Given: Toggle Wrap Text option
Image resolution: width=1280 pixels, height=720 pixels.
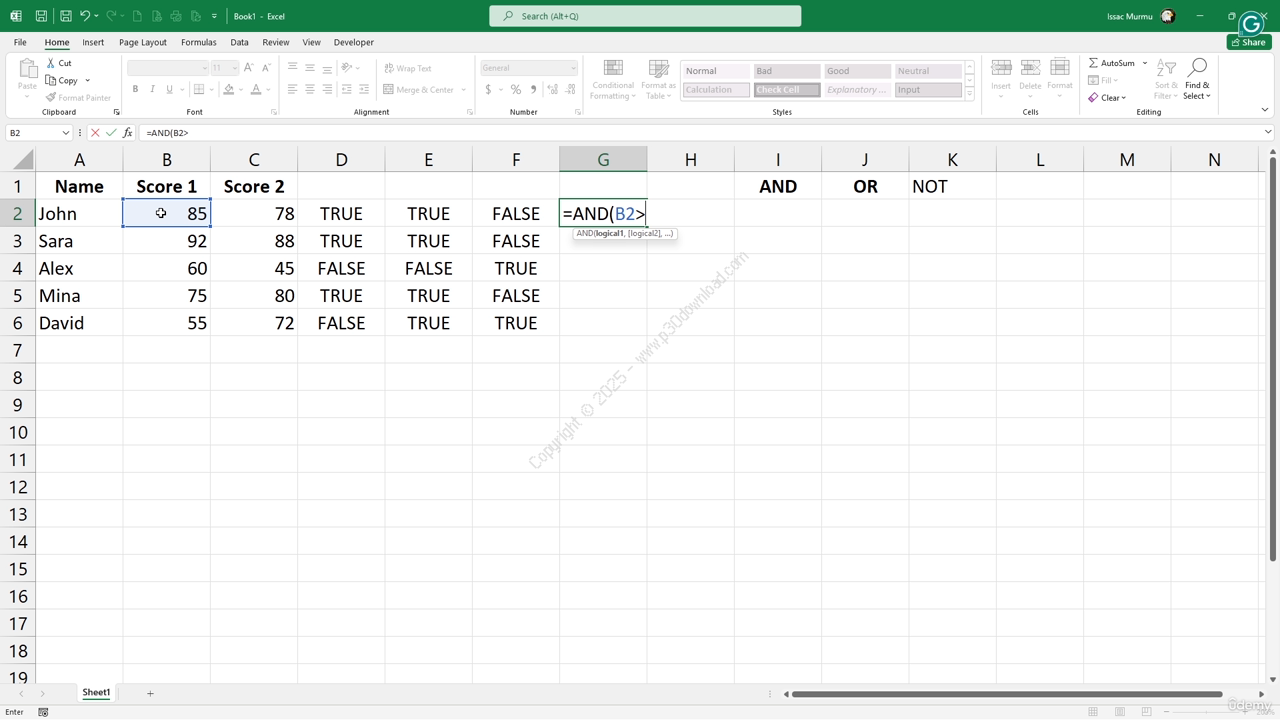Looking at the screenshot, I should (408, 68).
